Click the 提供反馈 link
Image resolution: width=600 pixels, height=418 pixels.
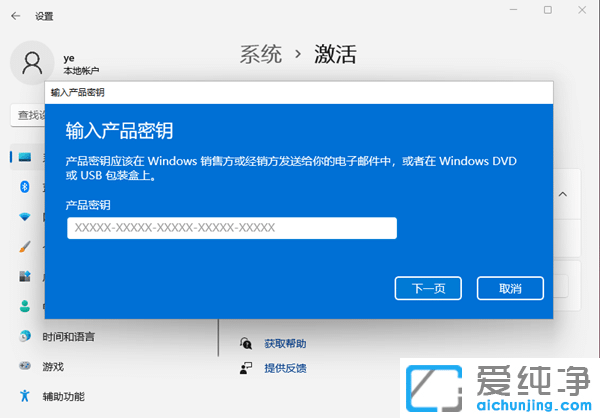[285, 368]
